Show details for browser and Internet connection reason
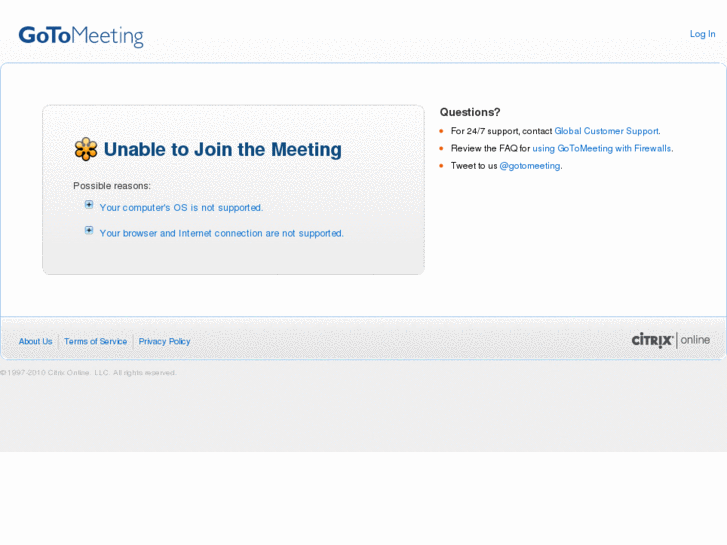The width and height of the screenshot is (727, 545). pyautogui.click(x=221, y=233)
